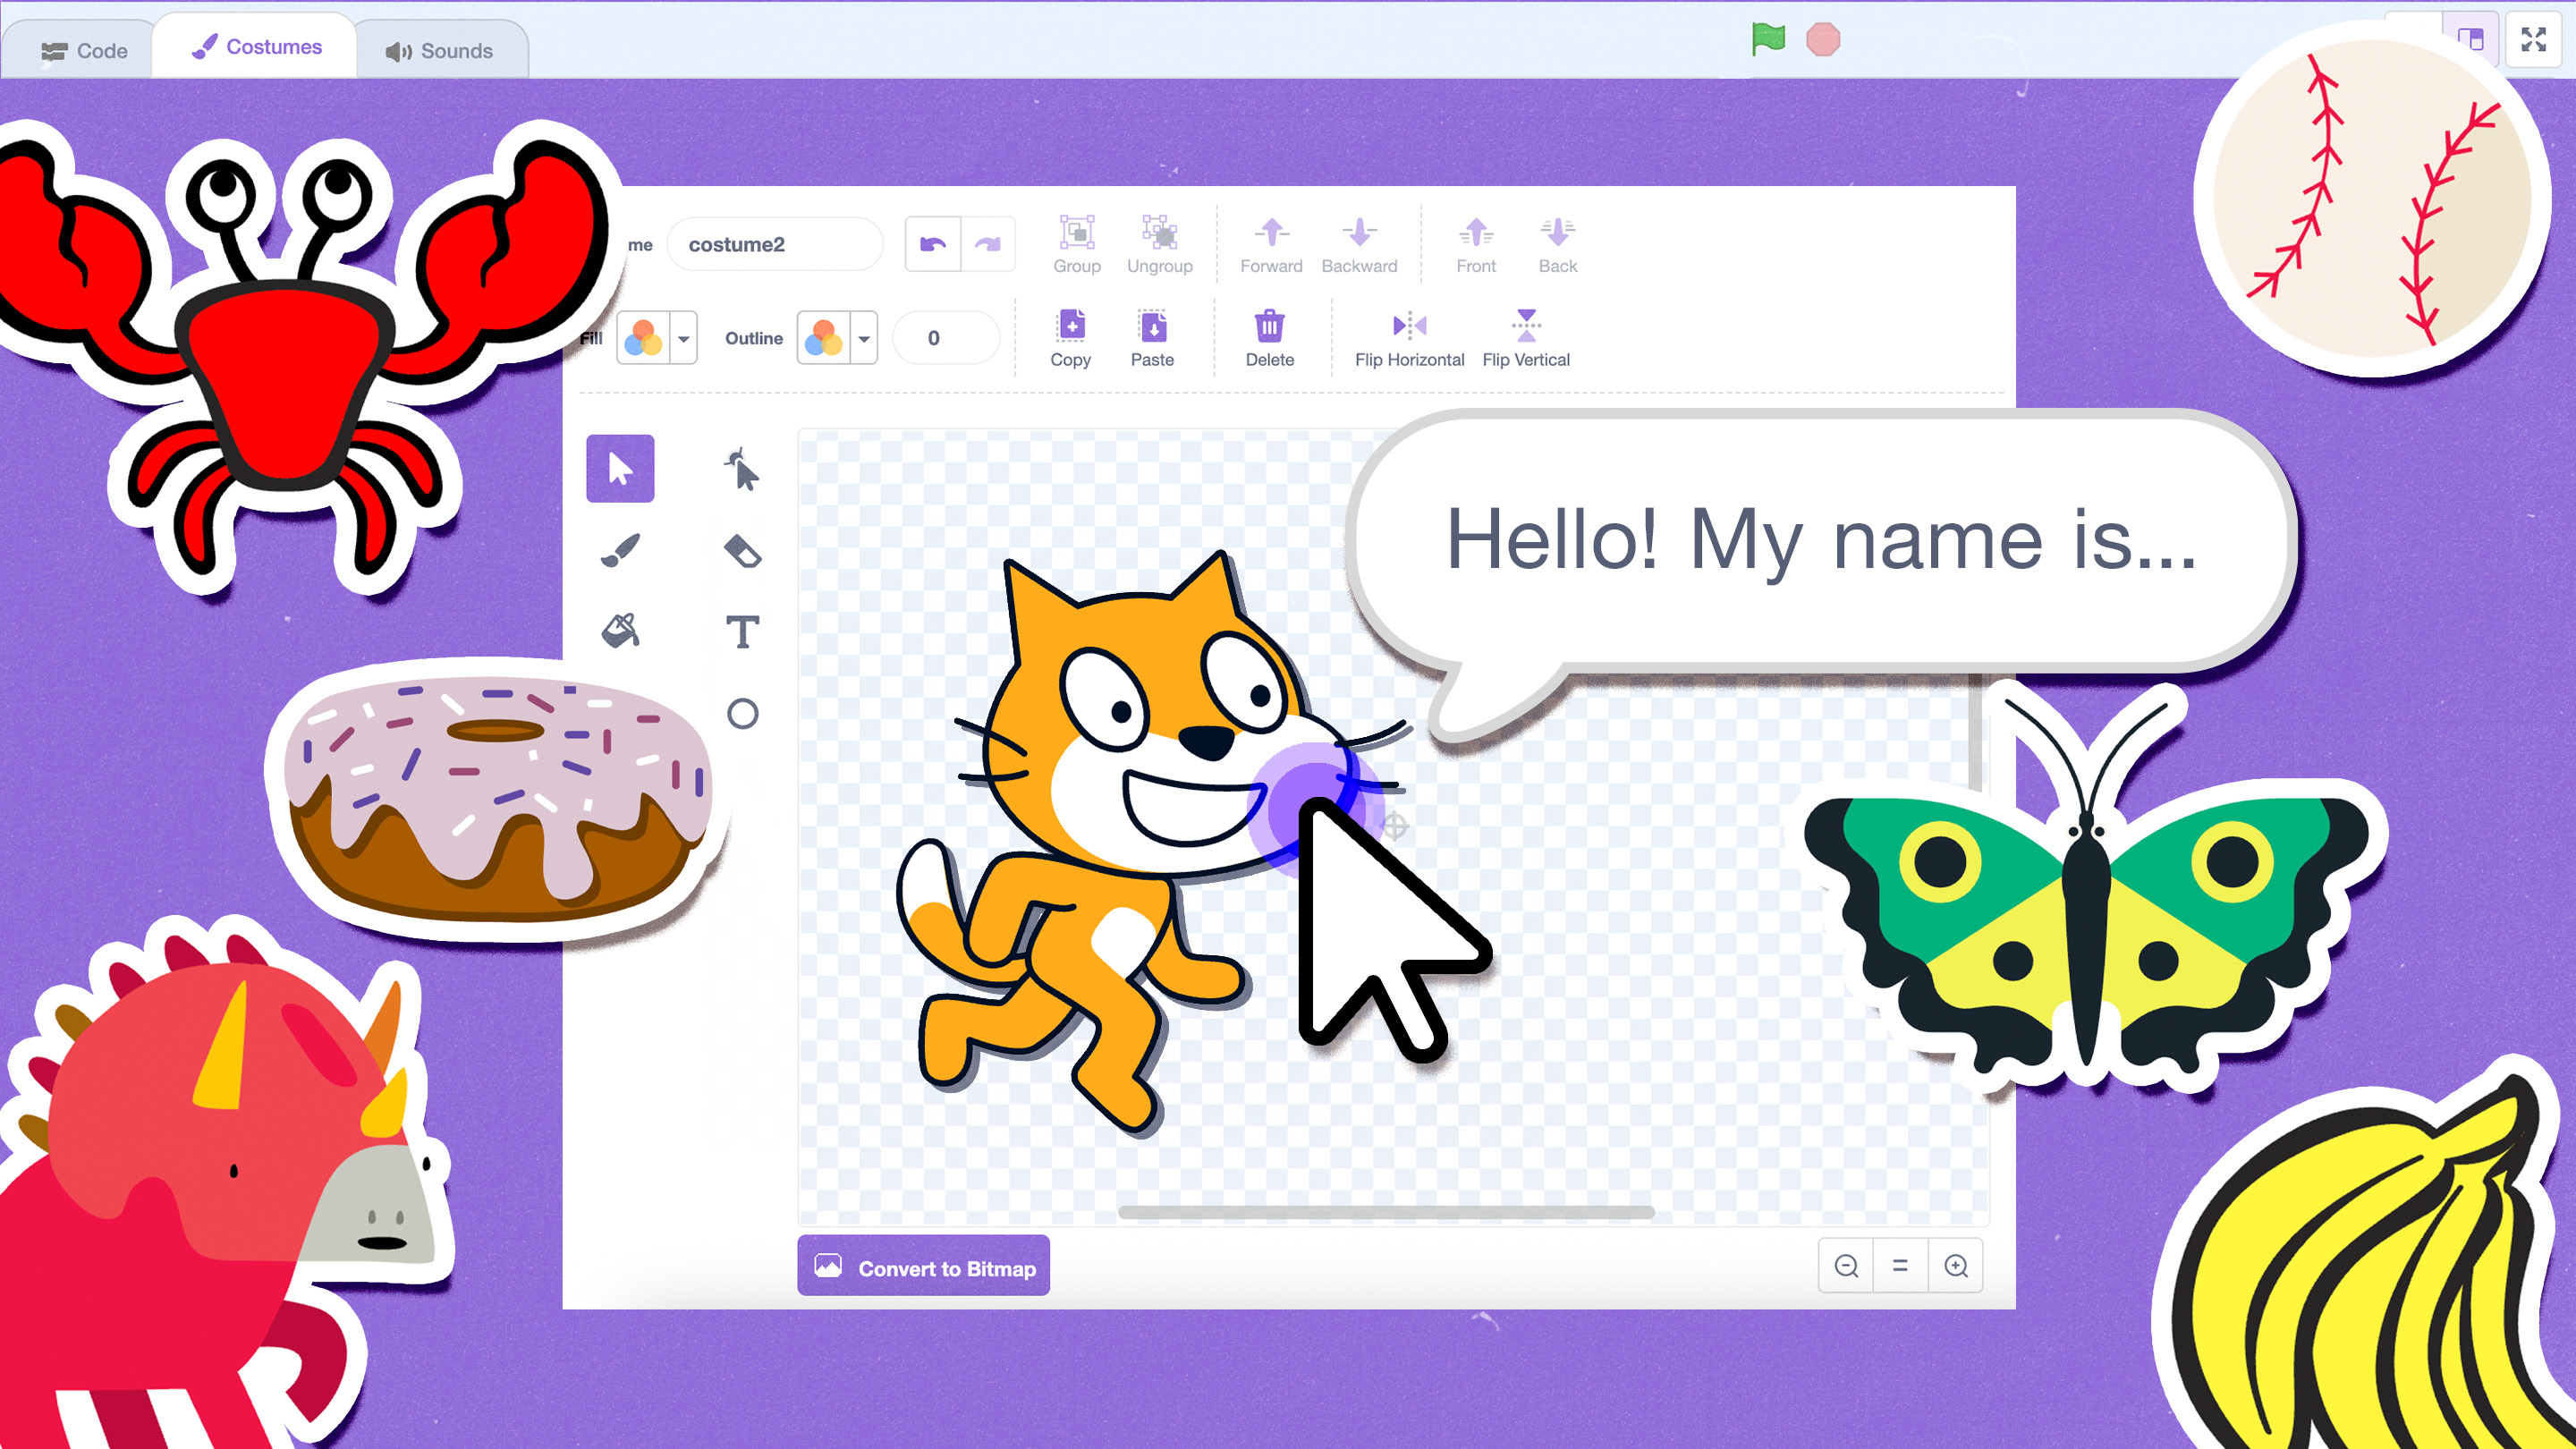Viewport: 2576px width, 1449px height.
Task: Expand the Outline color dropdown arrow
Action: tap(864, 338)
